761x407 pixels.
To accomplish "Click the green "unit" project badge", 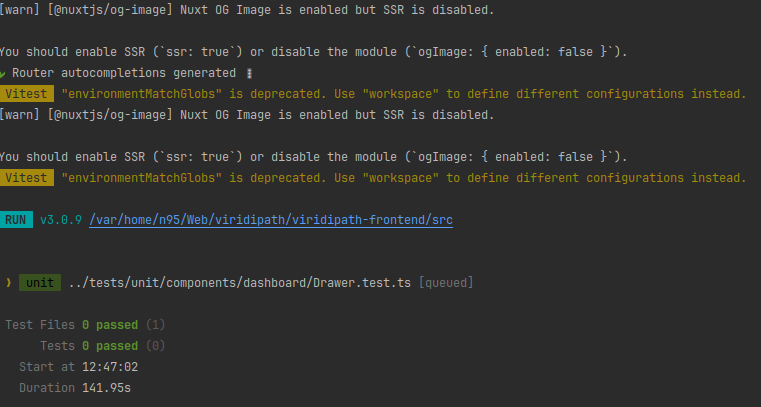I will [x=40, y=283].
